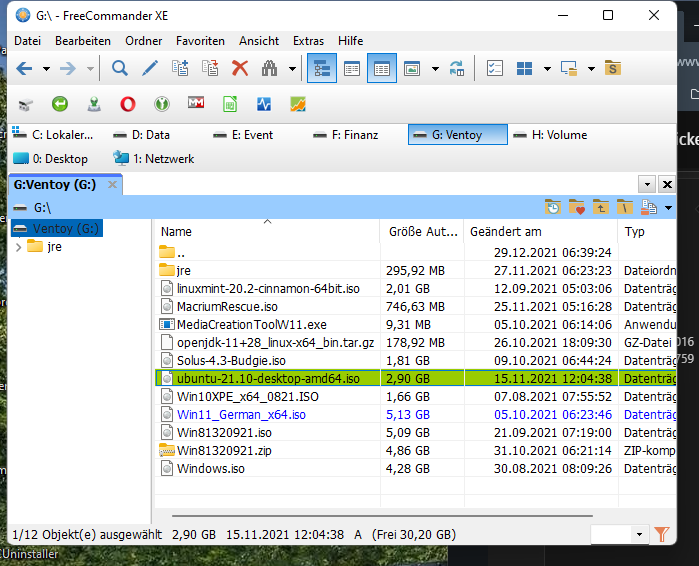Click the copy files toolbar icon
This screenshot has height=566, width=699.
180,69
